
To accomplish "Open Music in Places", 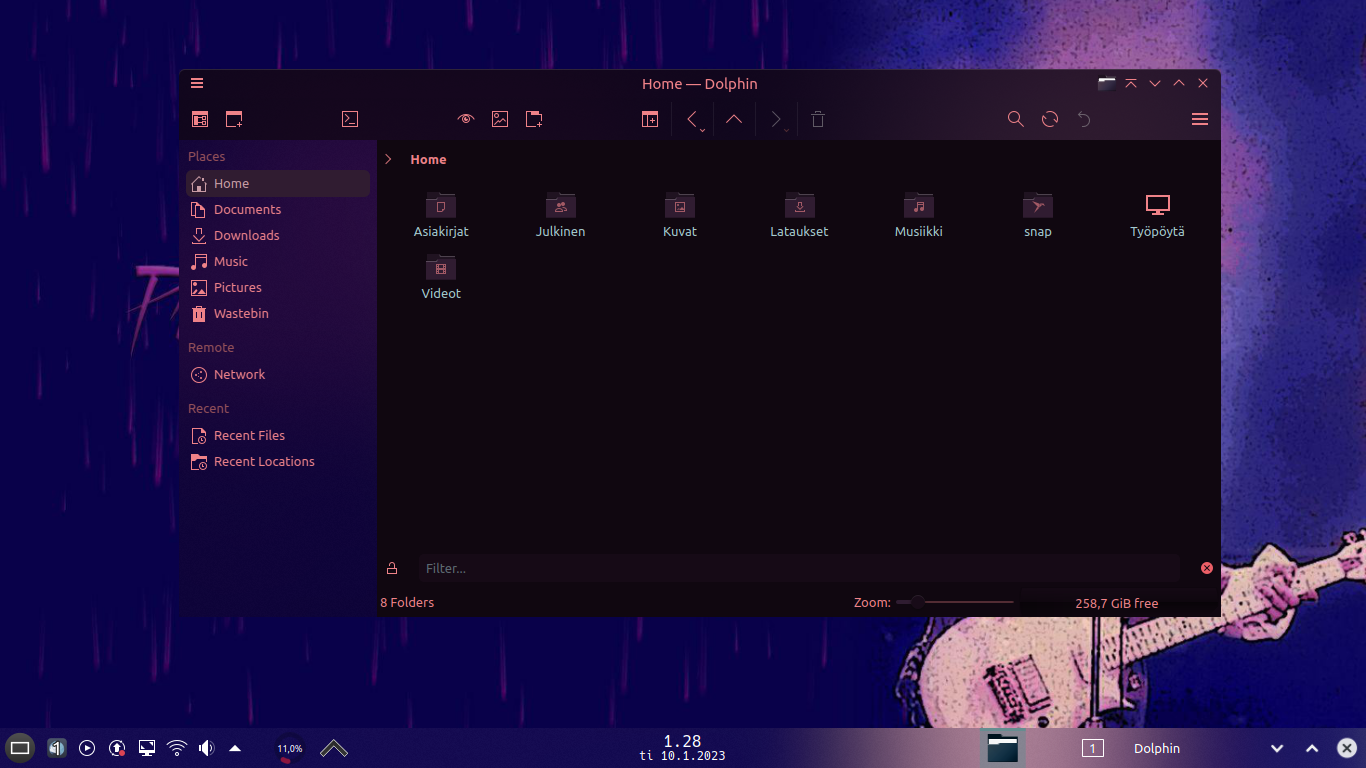I will pyautogui.click(x=278, y=261).
